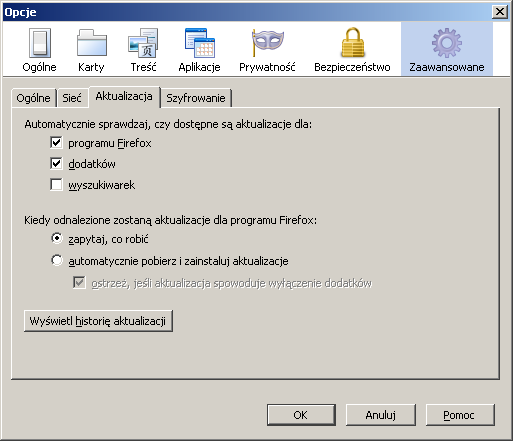Select the Zaawansowane gear icon panel
Viewport: 513px width, 441px height.
tap(447, 50)
